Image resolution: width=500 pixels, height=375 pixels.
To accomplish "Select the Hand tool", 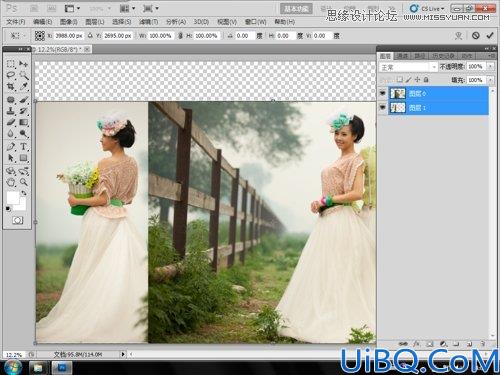I will (x=11, y=182).
